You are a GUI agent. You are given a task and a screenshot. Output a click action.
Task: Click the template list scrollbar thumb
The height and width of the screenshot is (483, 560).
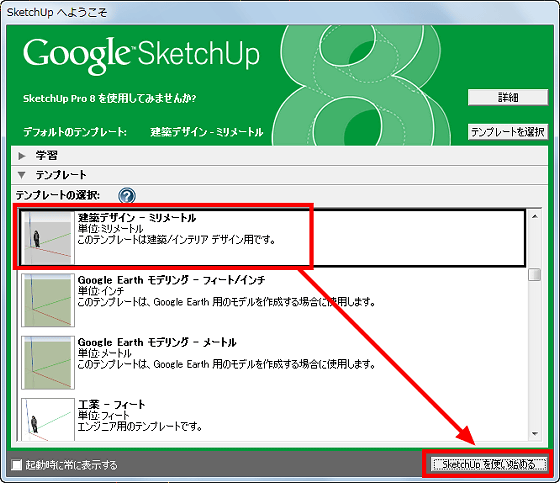pos(535,275)
